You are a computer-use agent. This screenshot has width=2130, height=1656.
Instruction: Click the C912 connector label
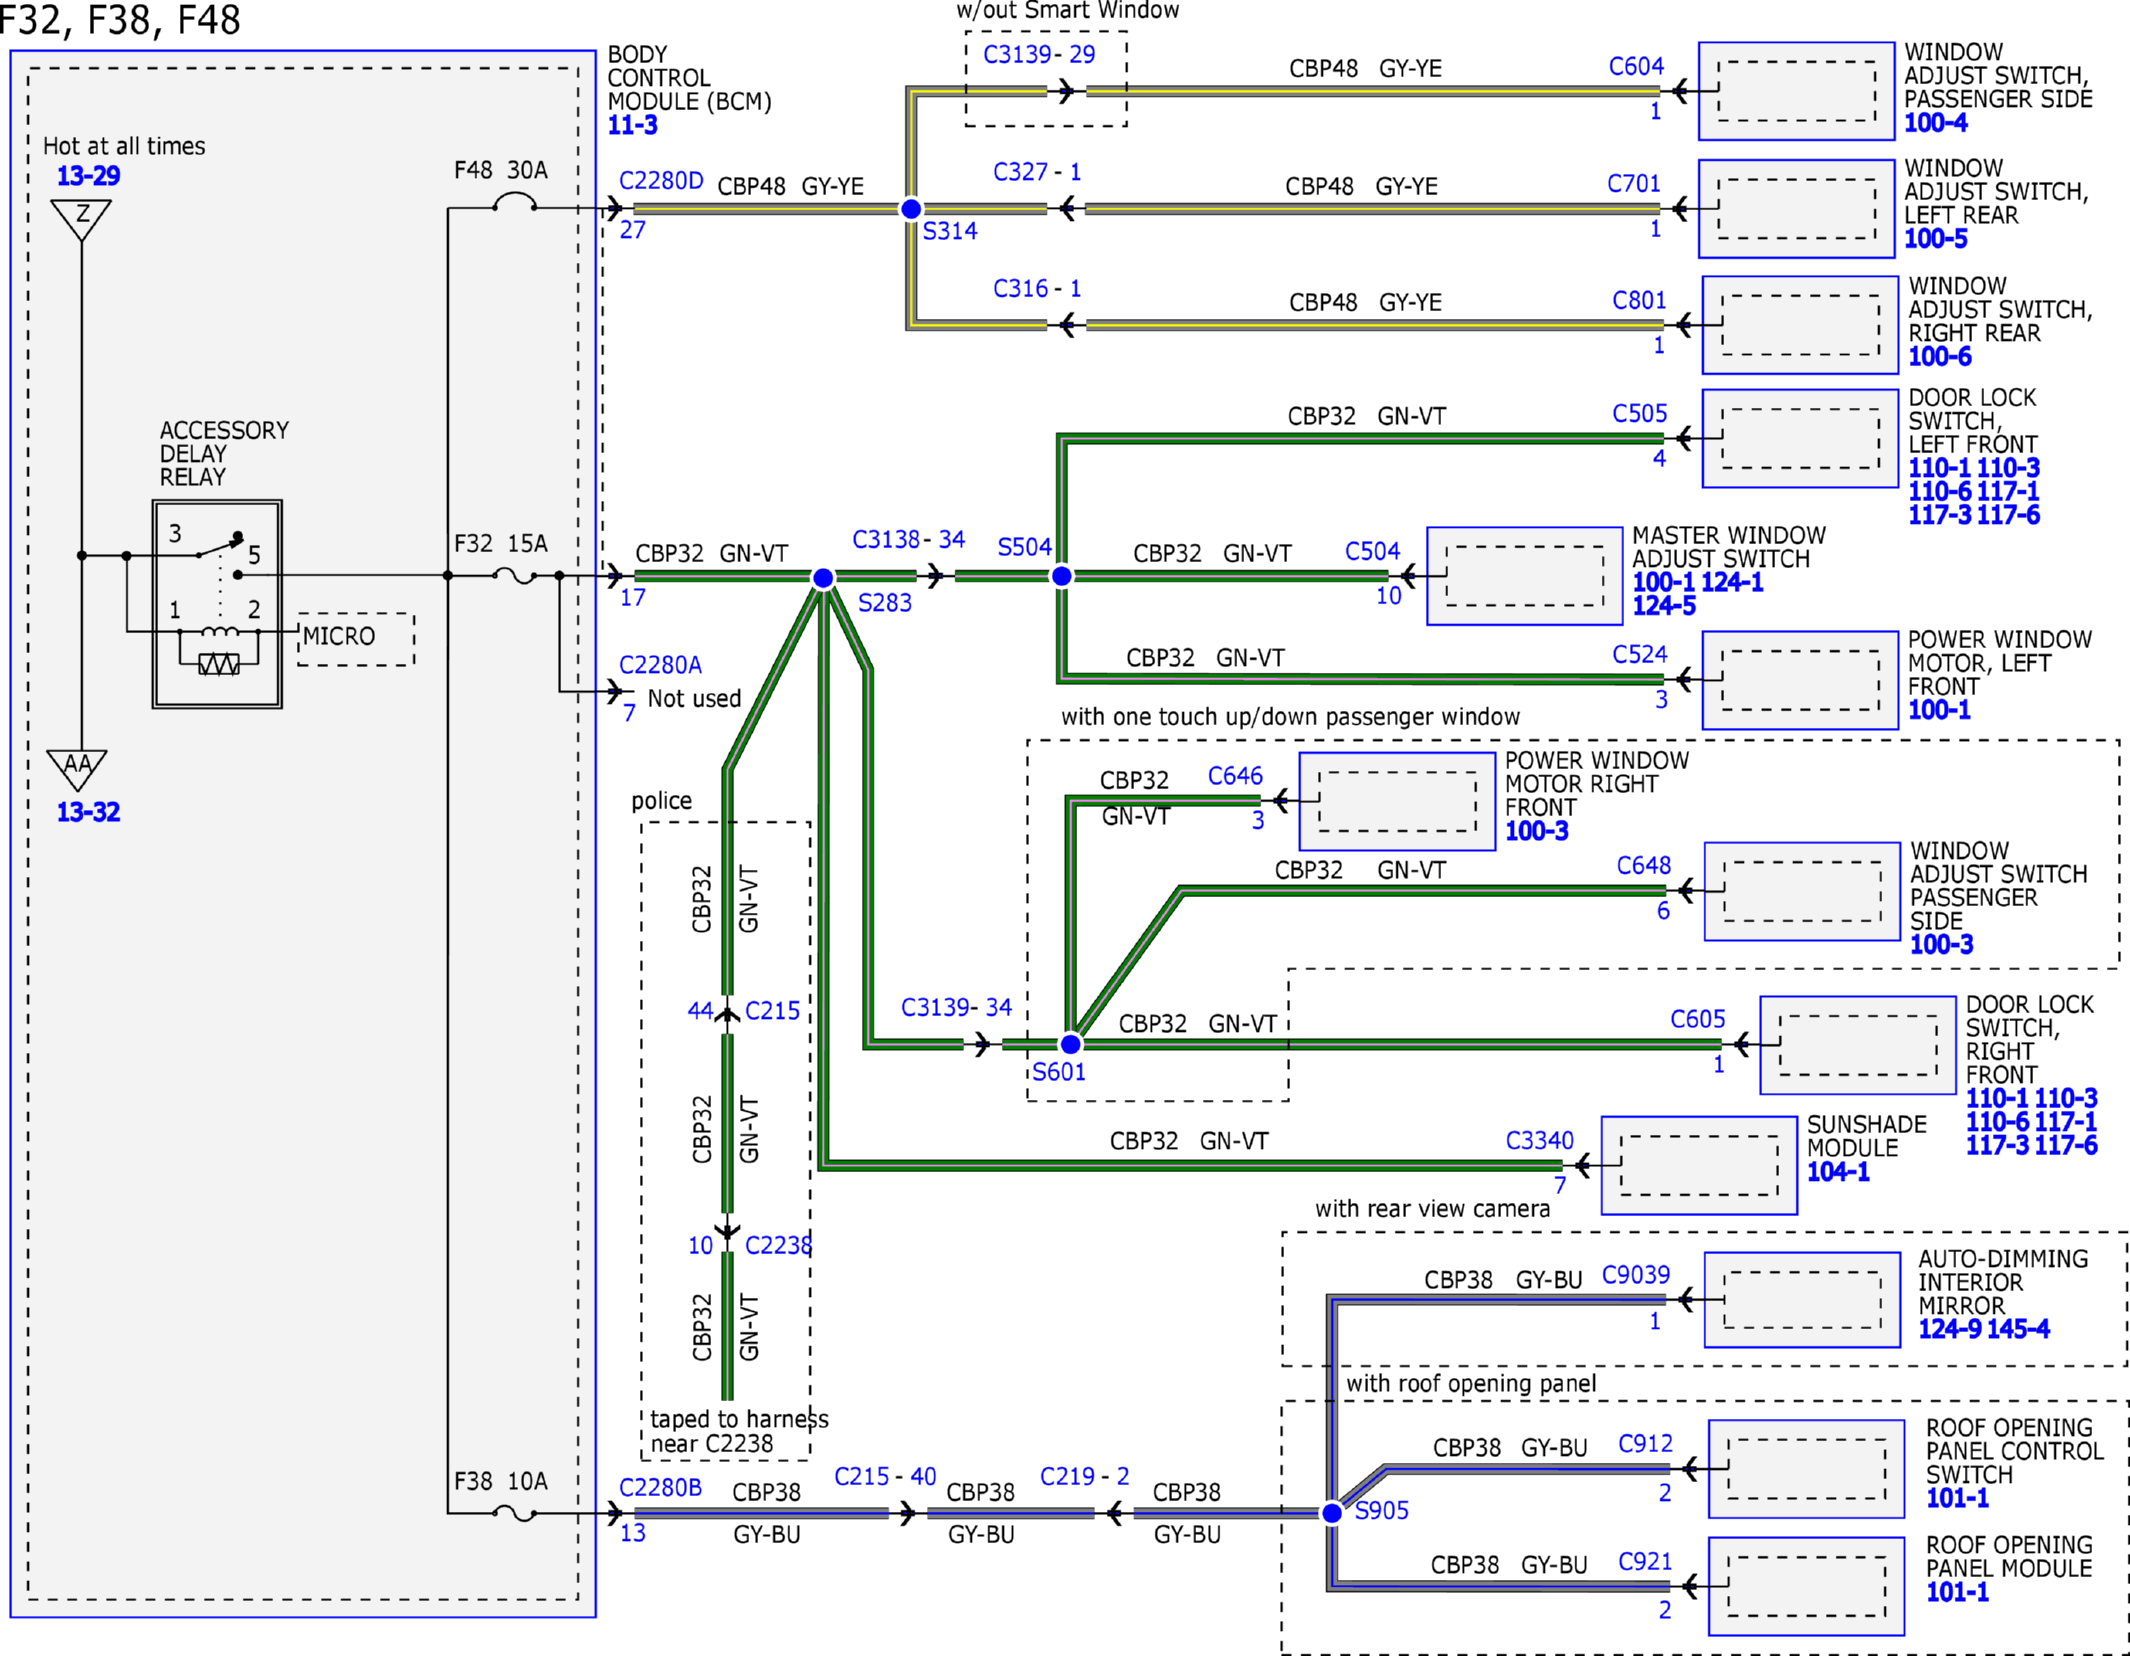click(1646, 1443)
